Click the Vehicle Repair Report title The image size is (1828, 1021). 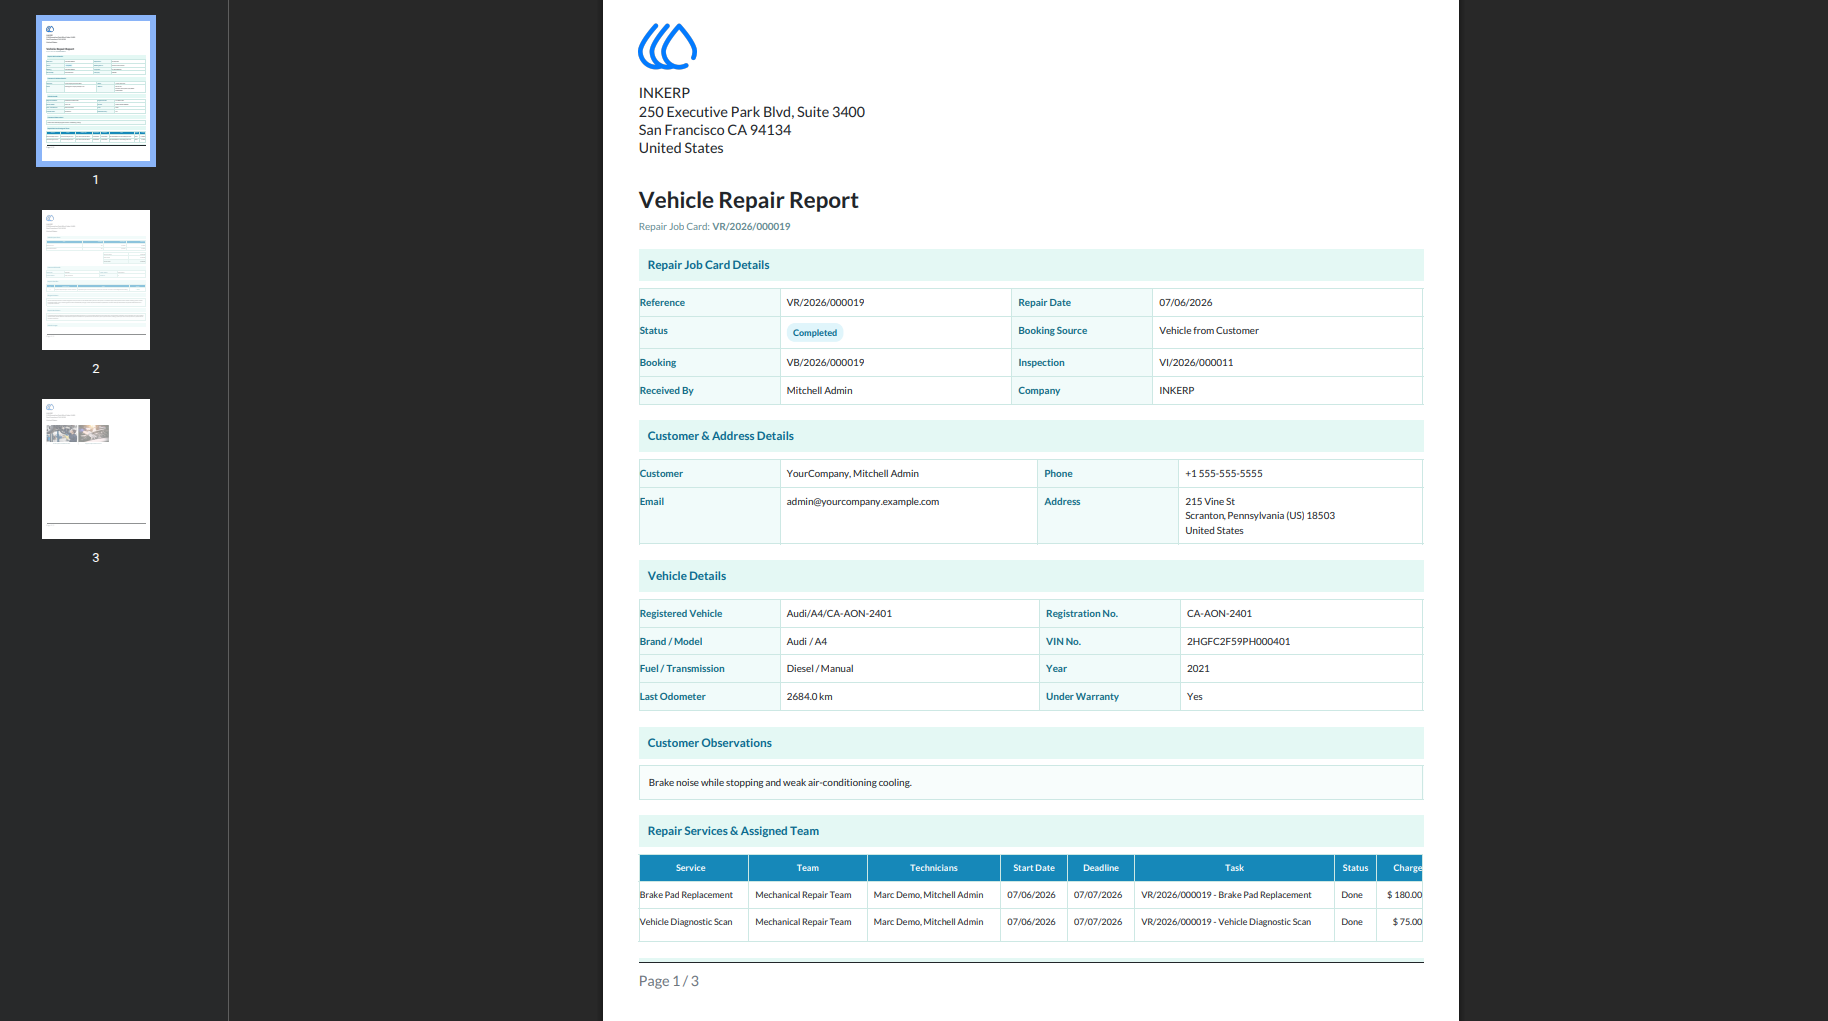(748, 200)
